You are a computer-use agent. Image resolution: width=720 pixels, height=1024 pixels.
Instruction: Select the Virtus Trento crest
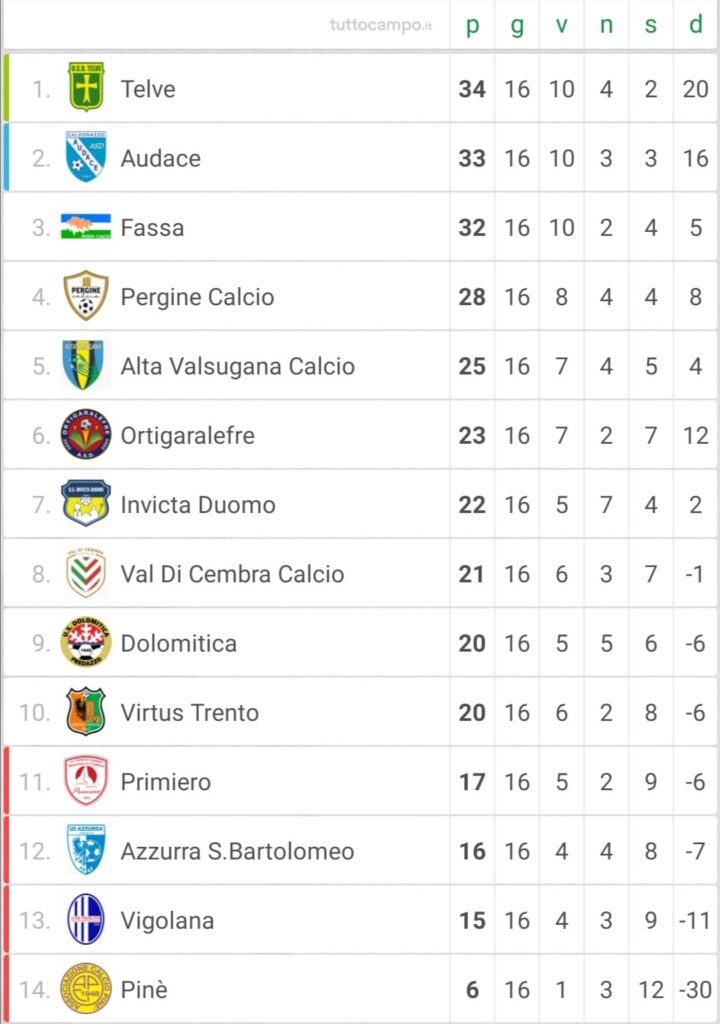[86, 711]
